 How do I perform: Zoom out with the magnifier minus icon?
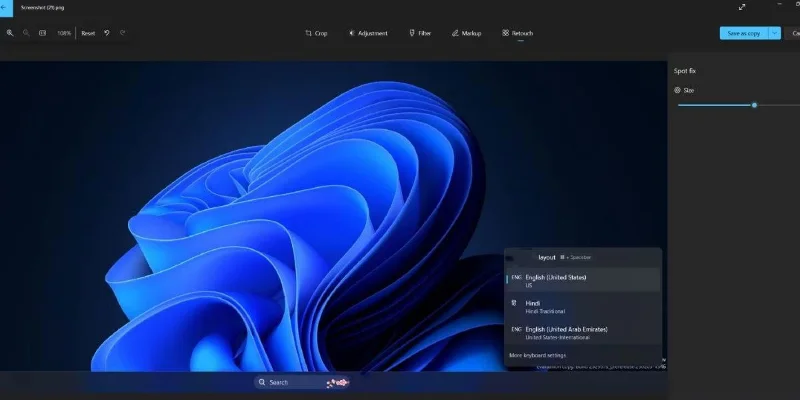26,33
